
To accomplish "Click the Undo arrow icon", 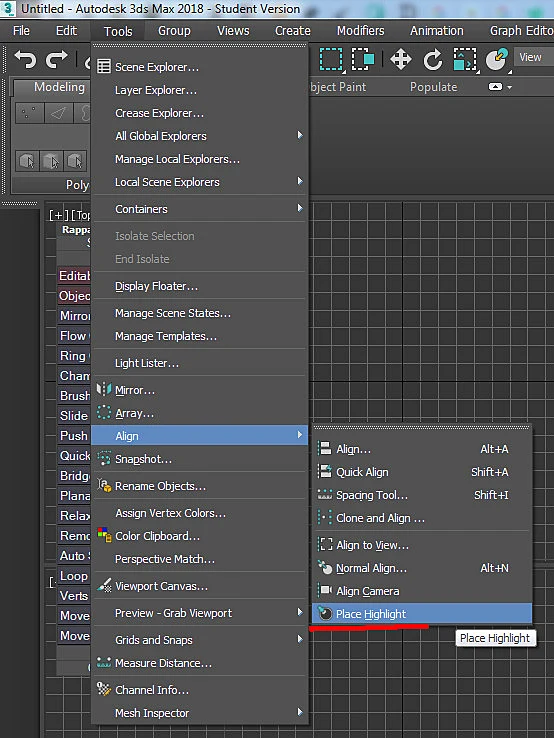I will point(25,59).
